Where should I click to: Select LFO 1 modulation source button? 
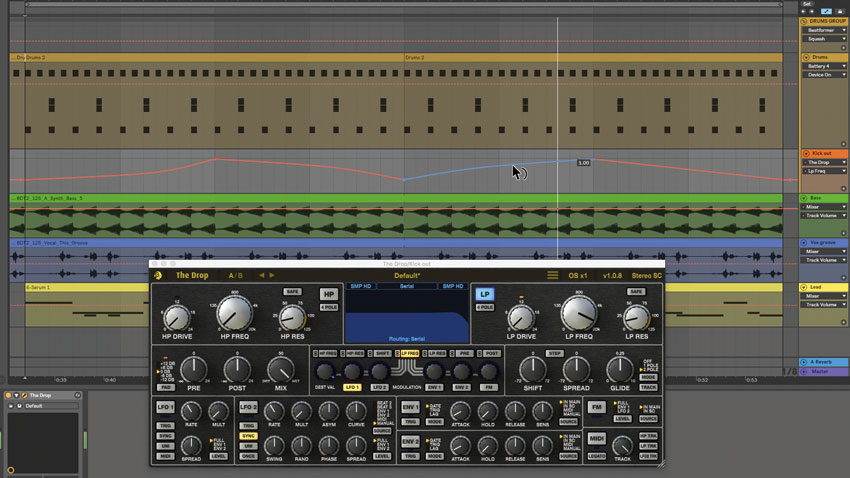click(352, 387)
